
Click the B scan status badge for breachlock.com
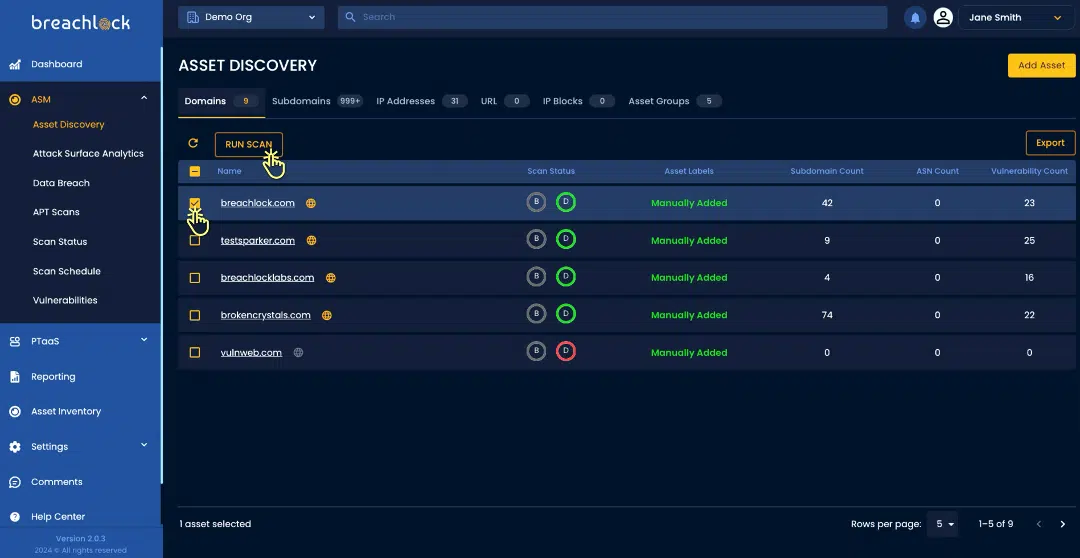pos(536,202)
